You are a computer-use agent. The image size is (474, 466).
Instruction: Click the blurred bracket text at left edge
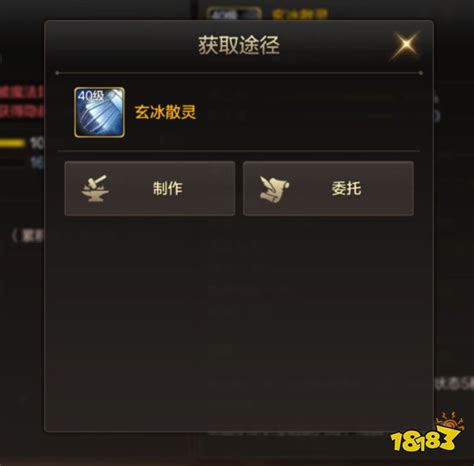[x=28, y=236]
